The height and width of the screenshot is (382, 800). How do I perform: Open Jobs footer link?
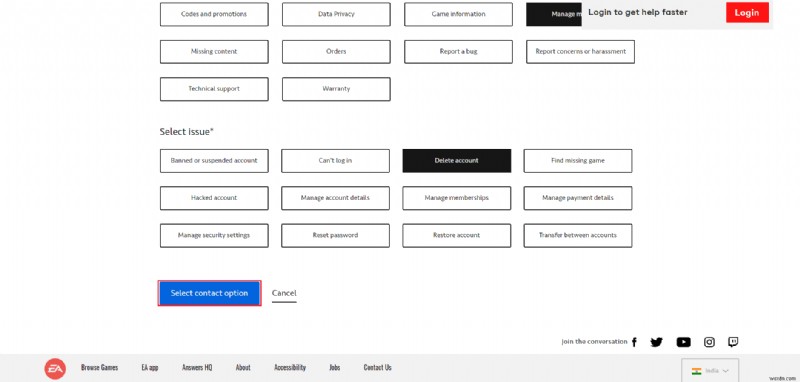point(335,367)
